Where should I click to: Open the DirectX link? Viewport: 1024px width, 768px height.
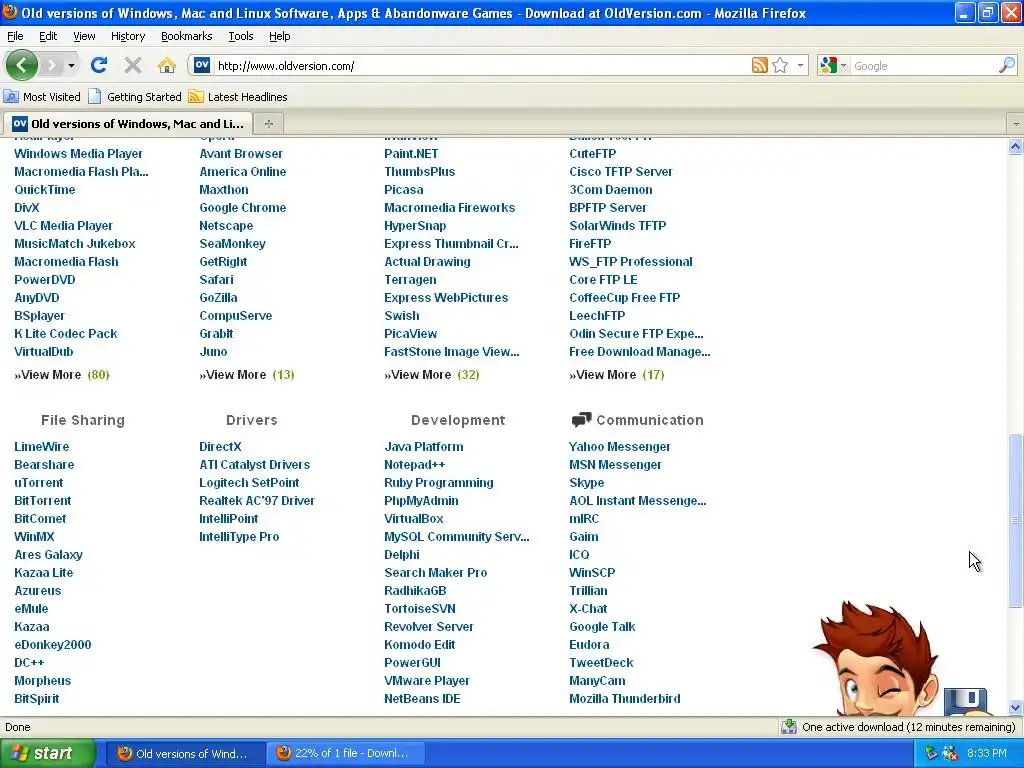click(220, 447)
